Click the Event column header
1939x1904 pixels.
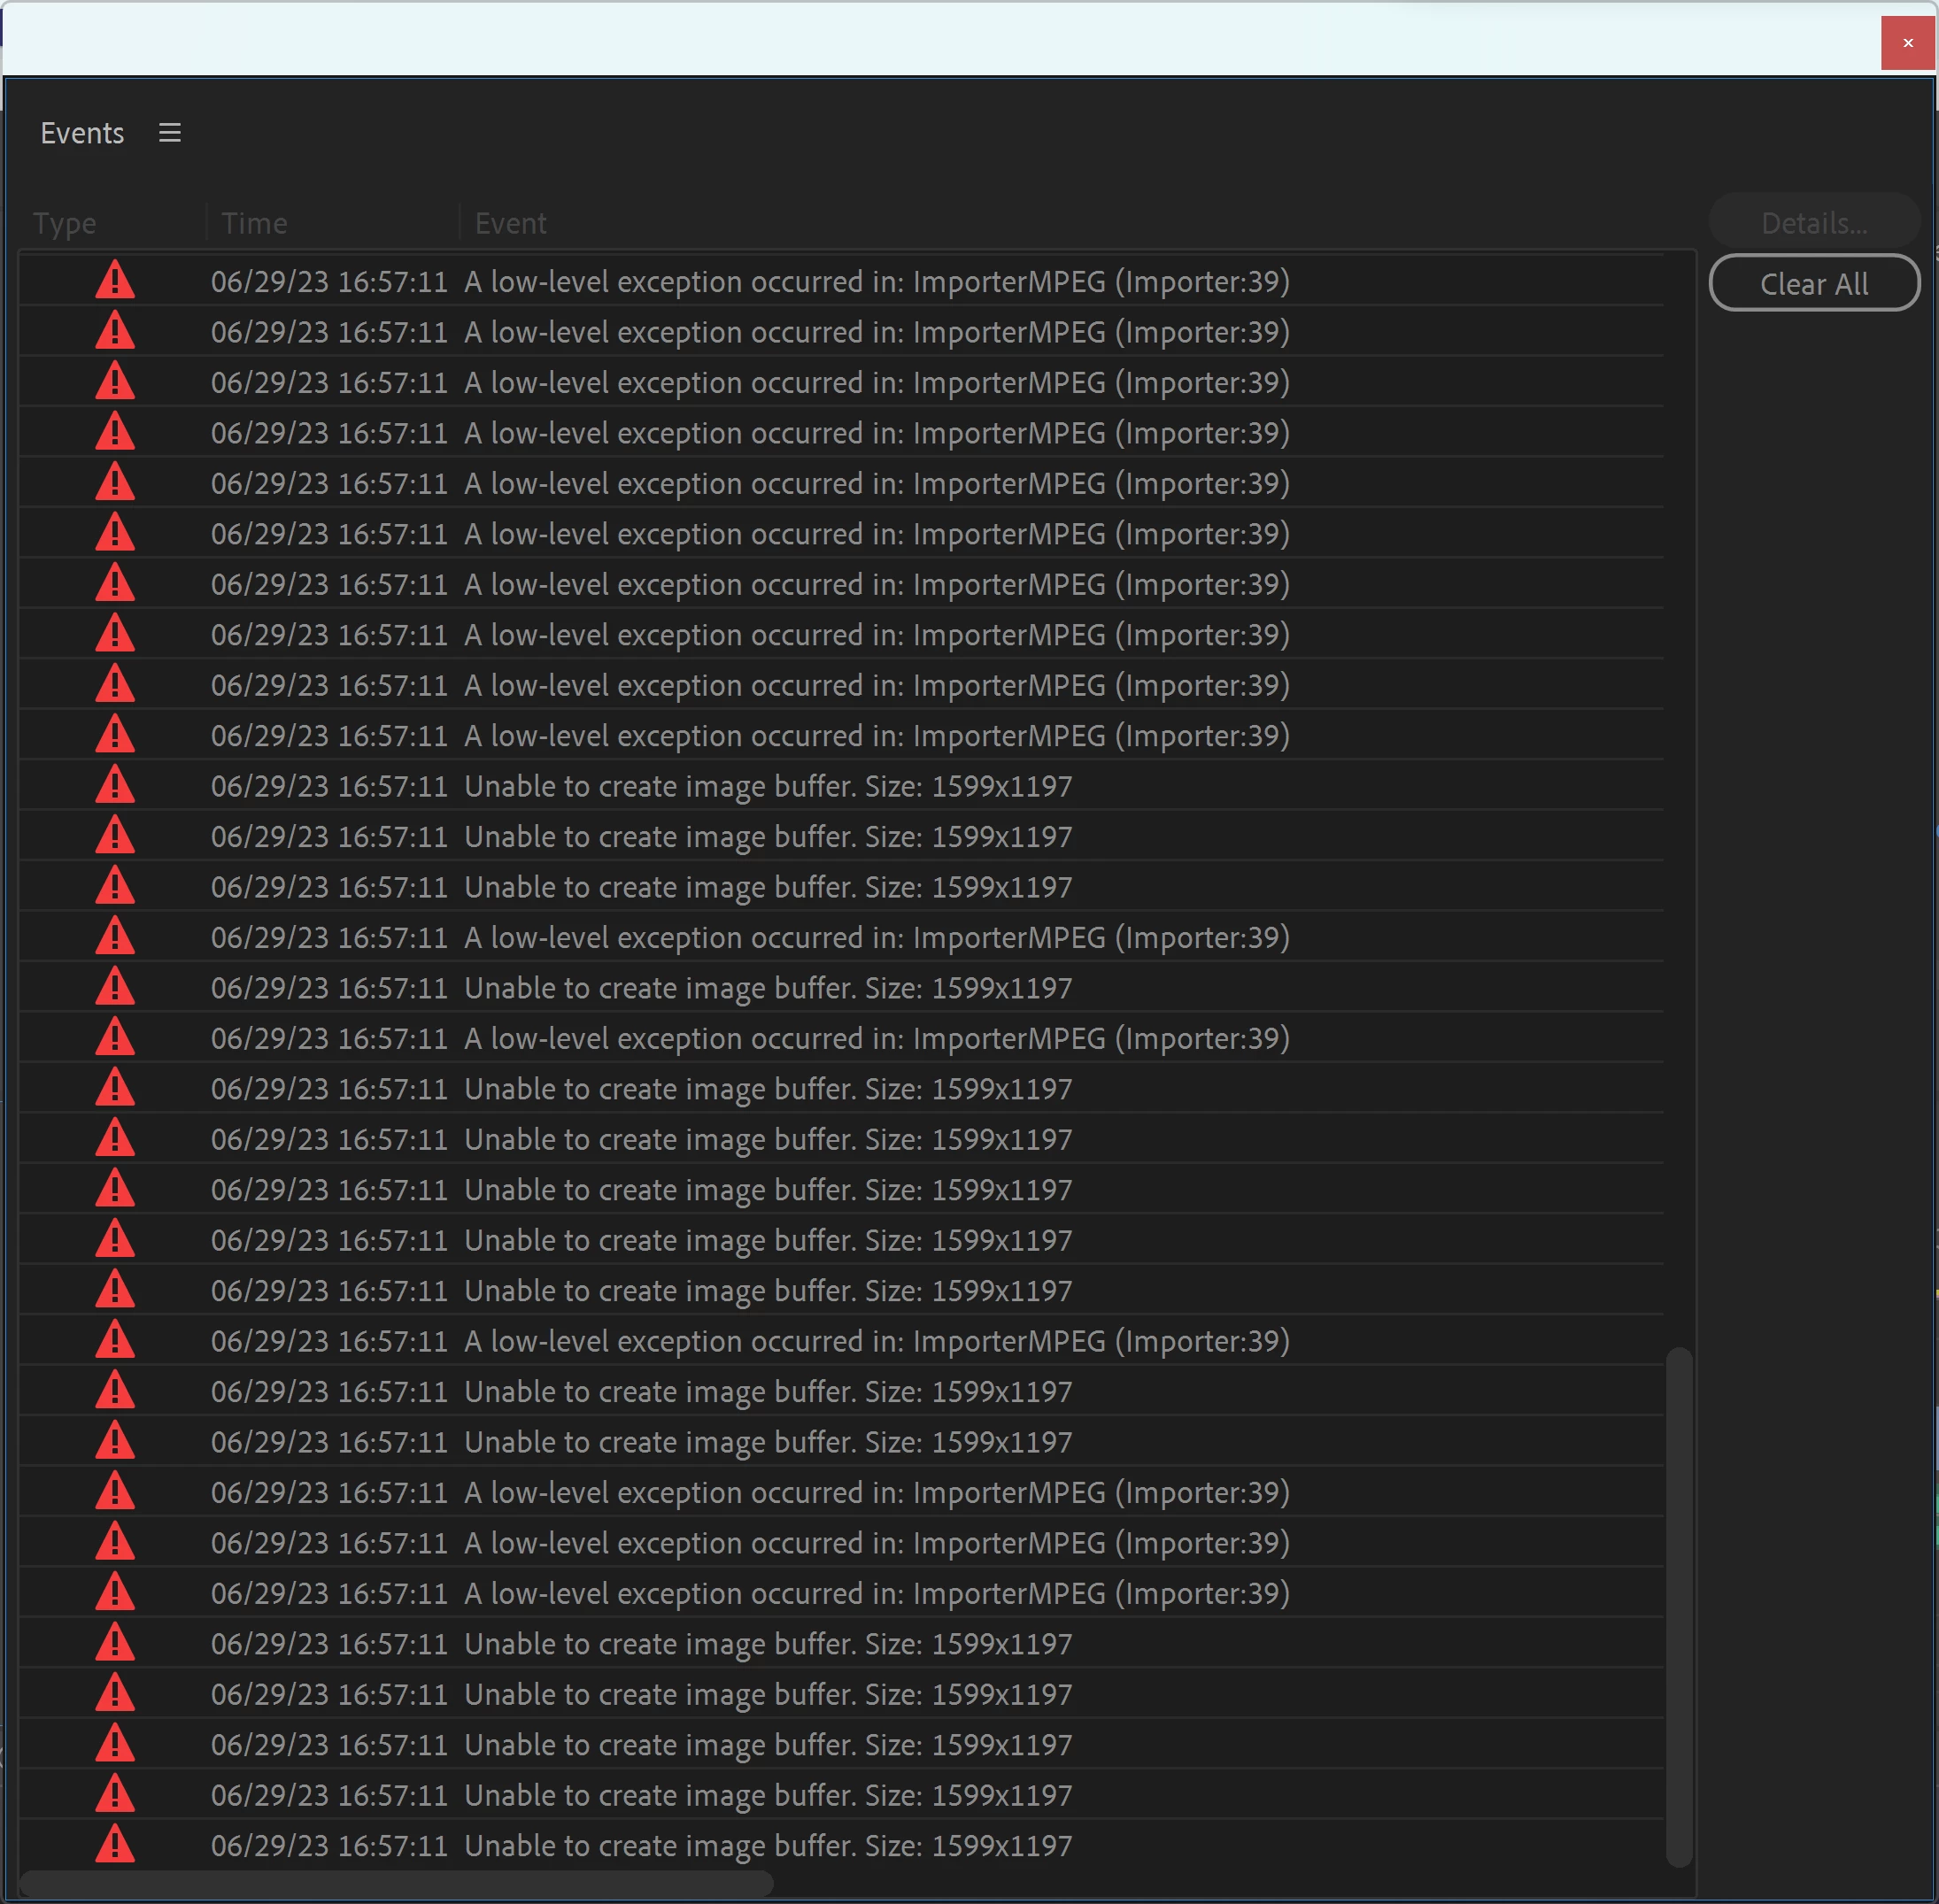510,223
